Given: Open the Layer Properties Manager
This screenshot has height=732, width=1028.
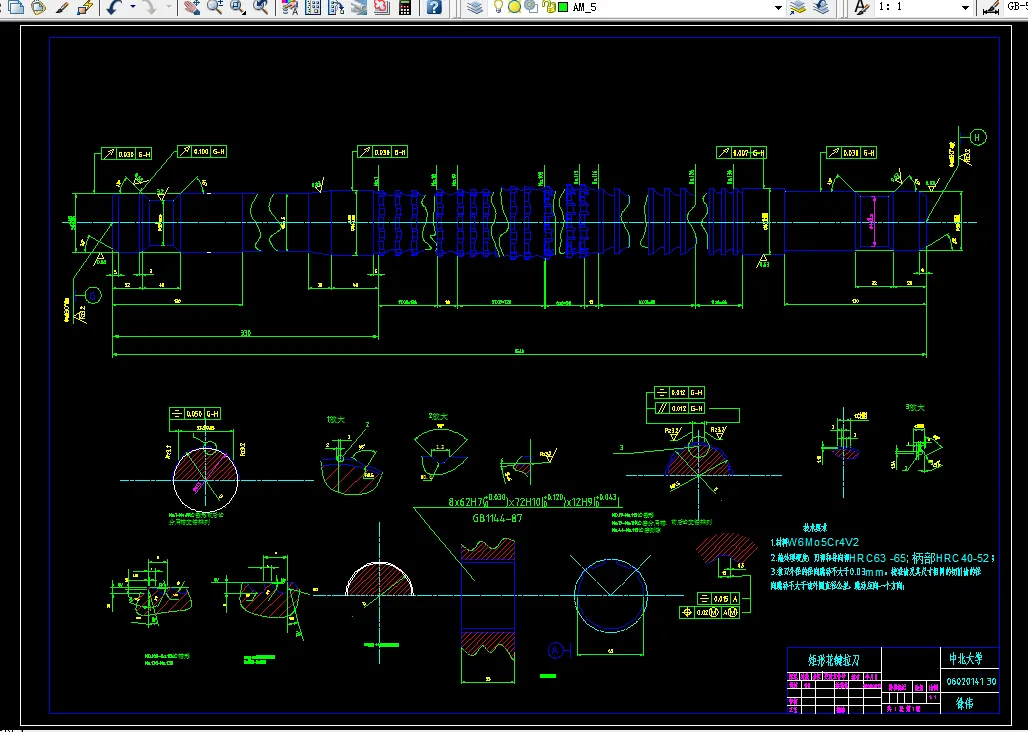Looking at the screenshot, I should click(x=474, y=7).
